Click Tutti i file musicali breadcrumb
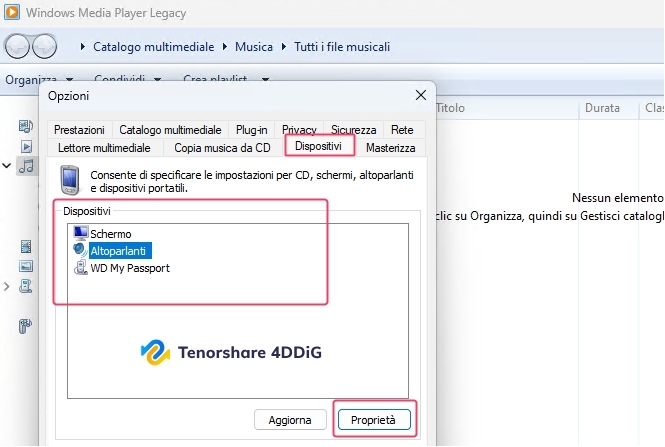This screenshot has width=665, height=447. 342,47
